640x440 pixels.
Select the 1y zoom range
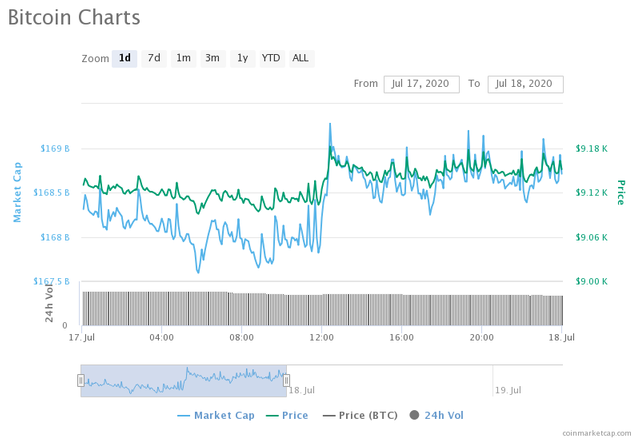(x=242, y=58)
